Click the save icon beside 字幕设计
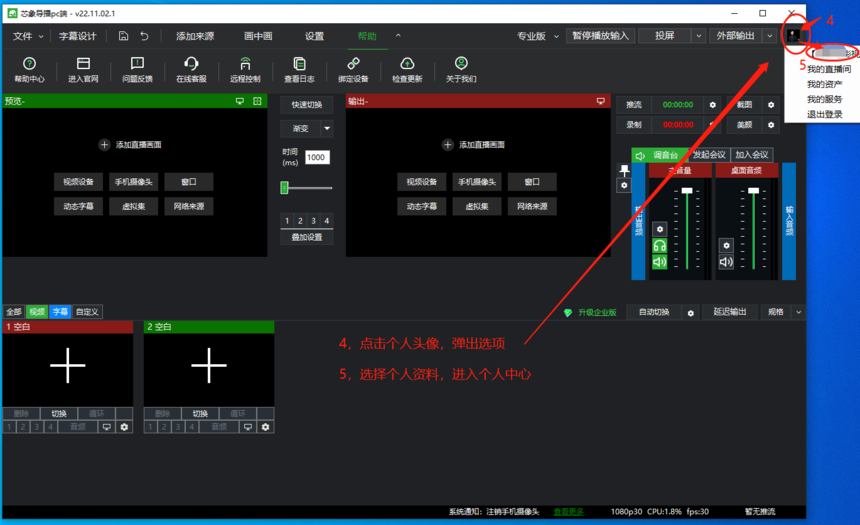The image size is (860, 525). [x=123, y=36]
